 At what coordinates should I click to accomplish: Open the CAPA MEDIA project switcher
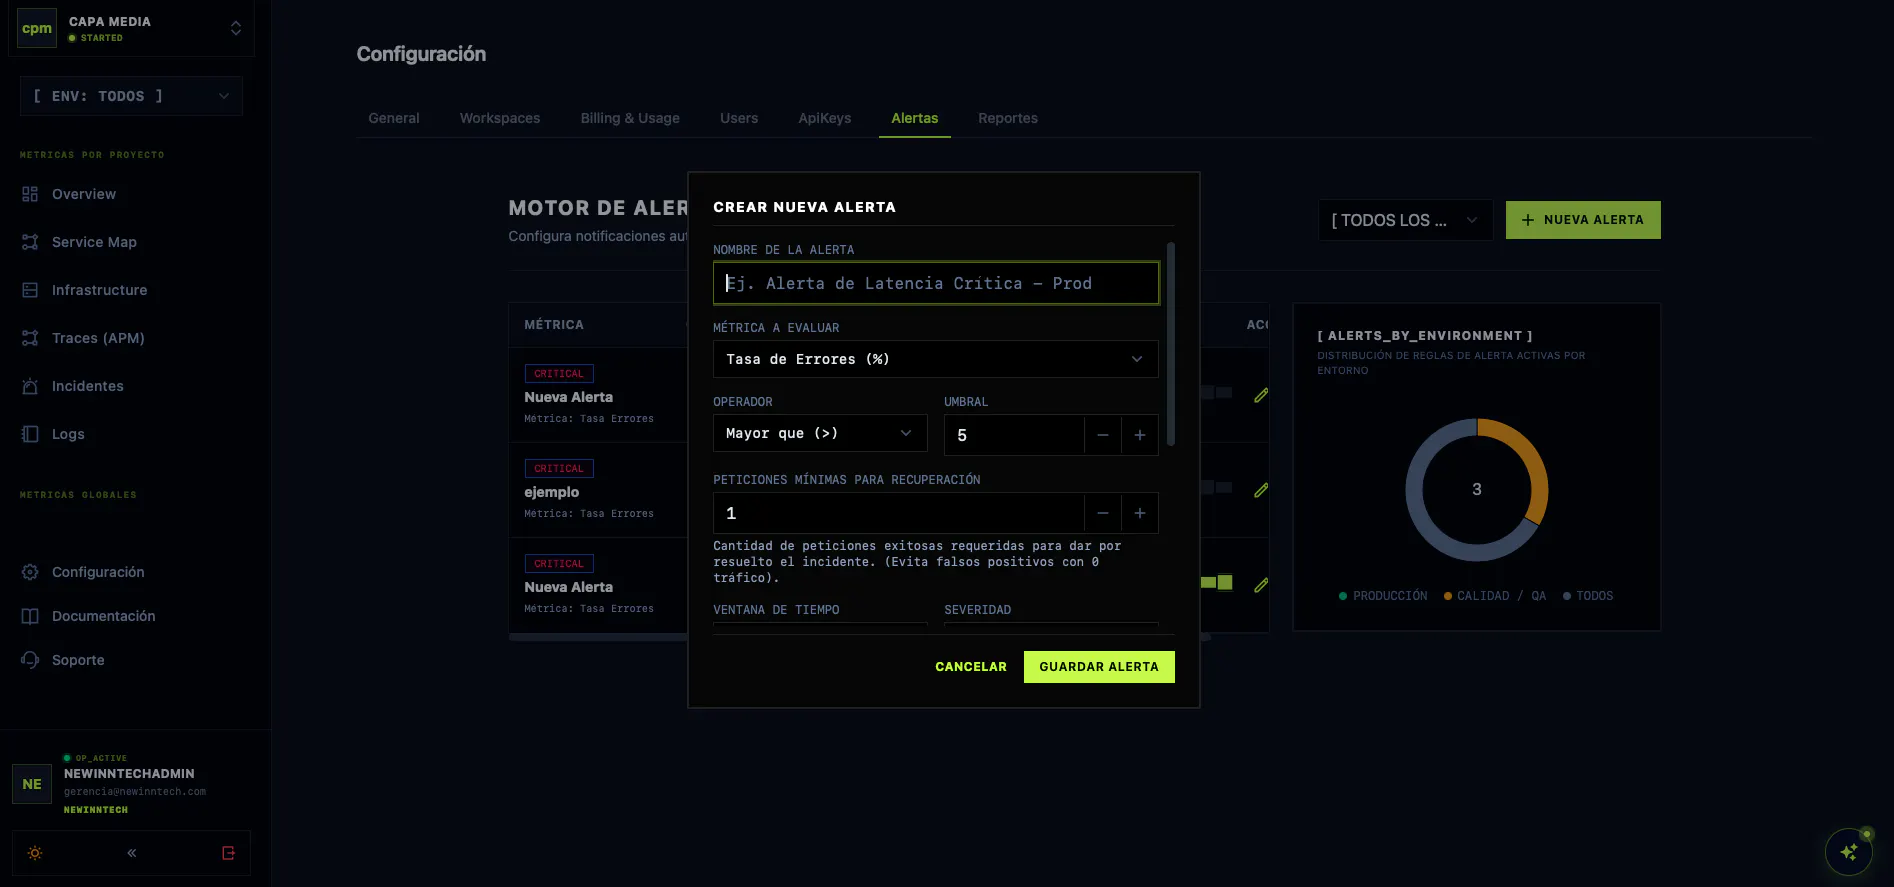[x=131, y=28]
